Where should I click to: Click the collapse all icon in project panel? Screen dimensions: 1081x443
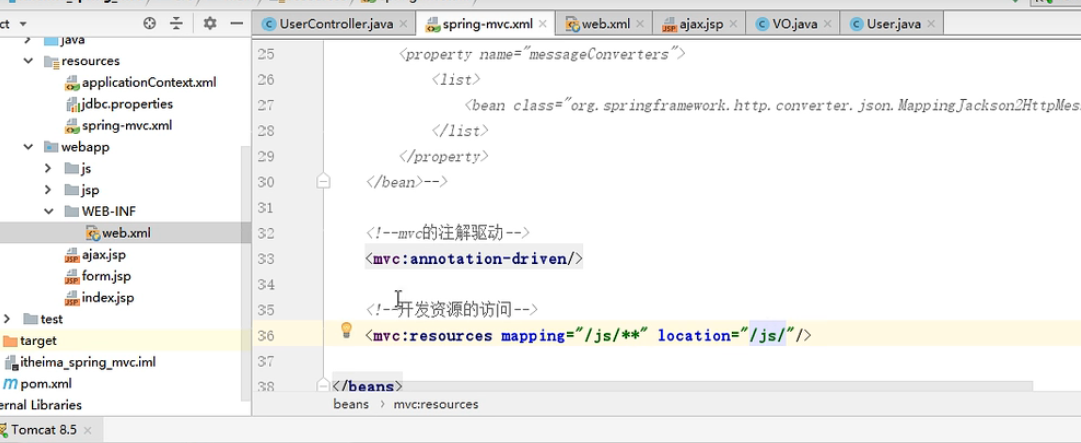176,23
